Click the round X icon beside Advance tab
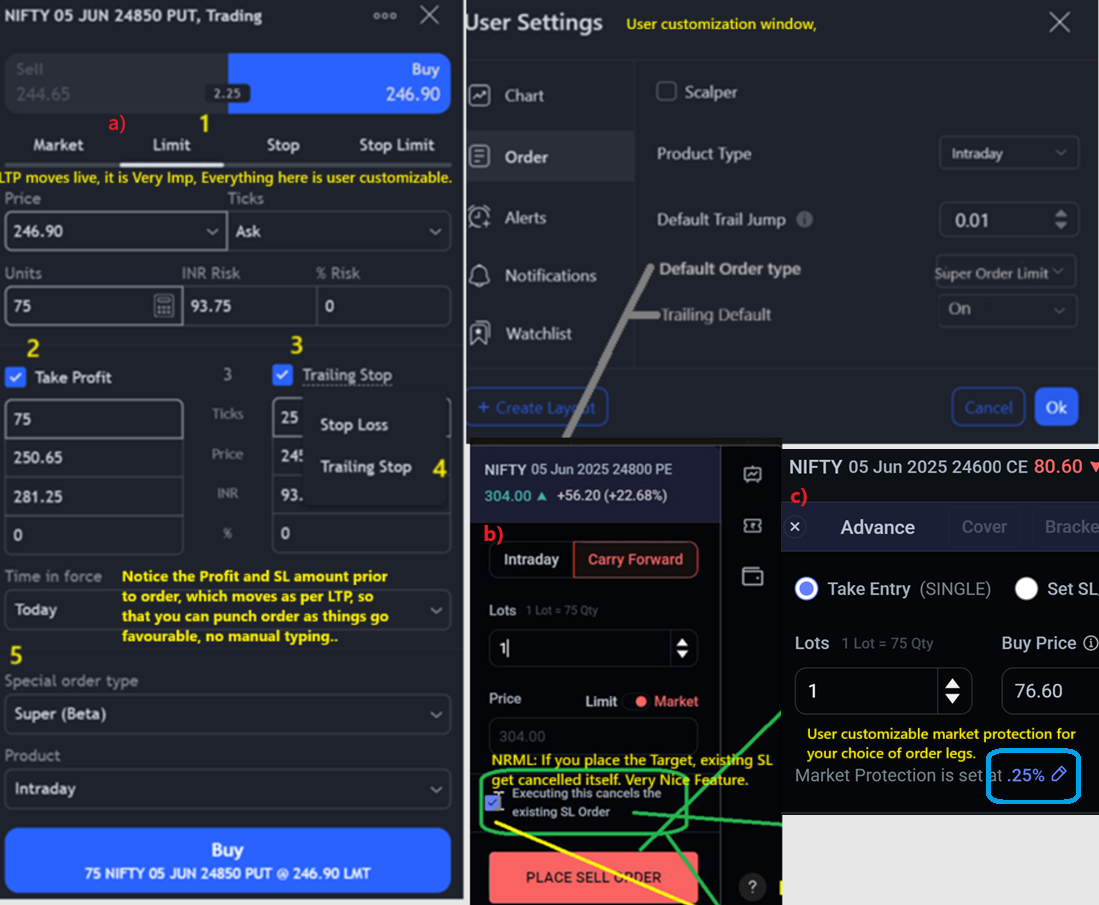1099x905 pixels. pos(795,526)
